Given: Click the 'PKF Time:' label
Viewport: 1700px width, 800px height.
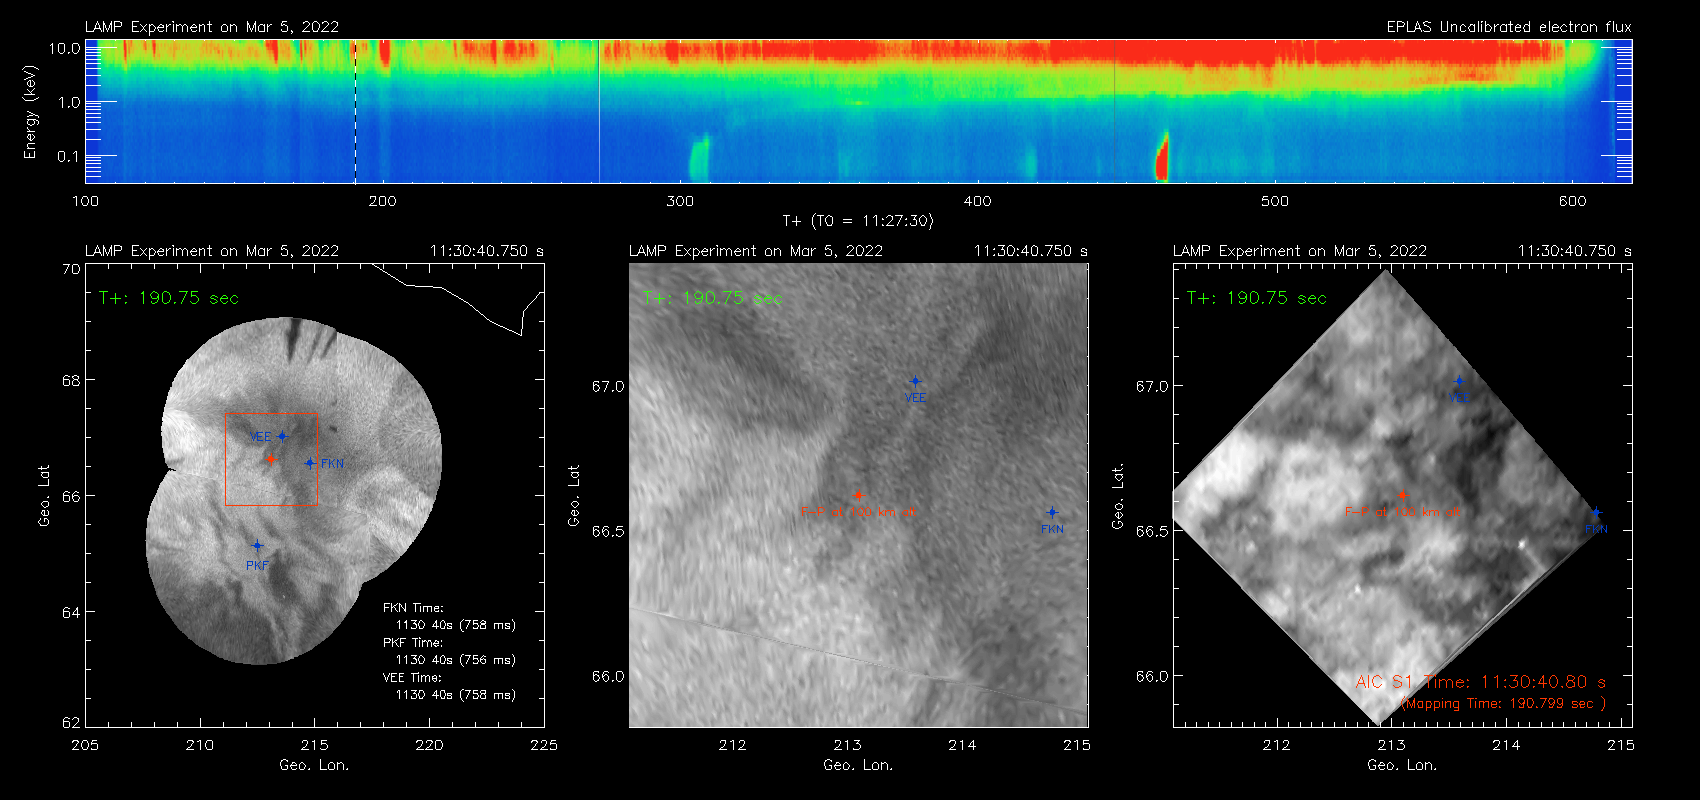Looking at the screenshot, I should point(413,643).
